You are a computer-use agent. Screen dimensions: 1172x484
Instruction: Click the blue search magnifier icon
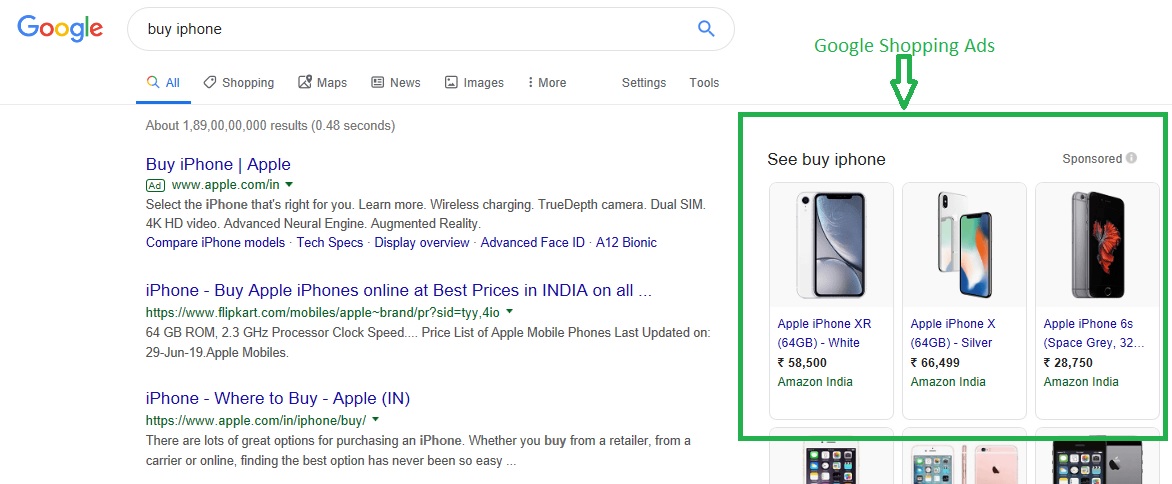(x=706, y=29)
